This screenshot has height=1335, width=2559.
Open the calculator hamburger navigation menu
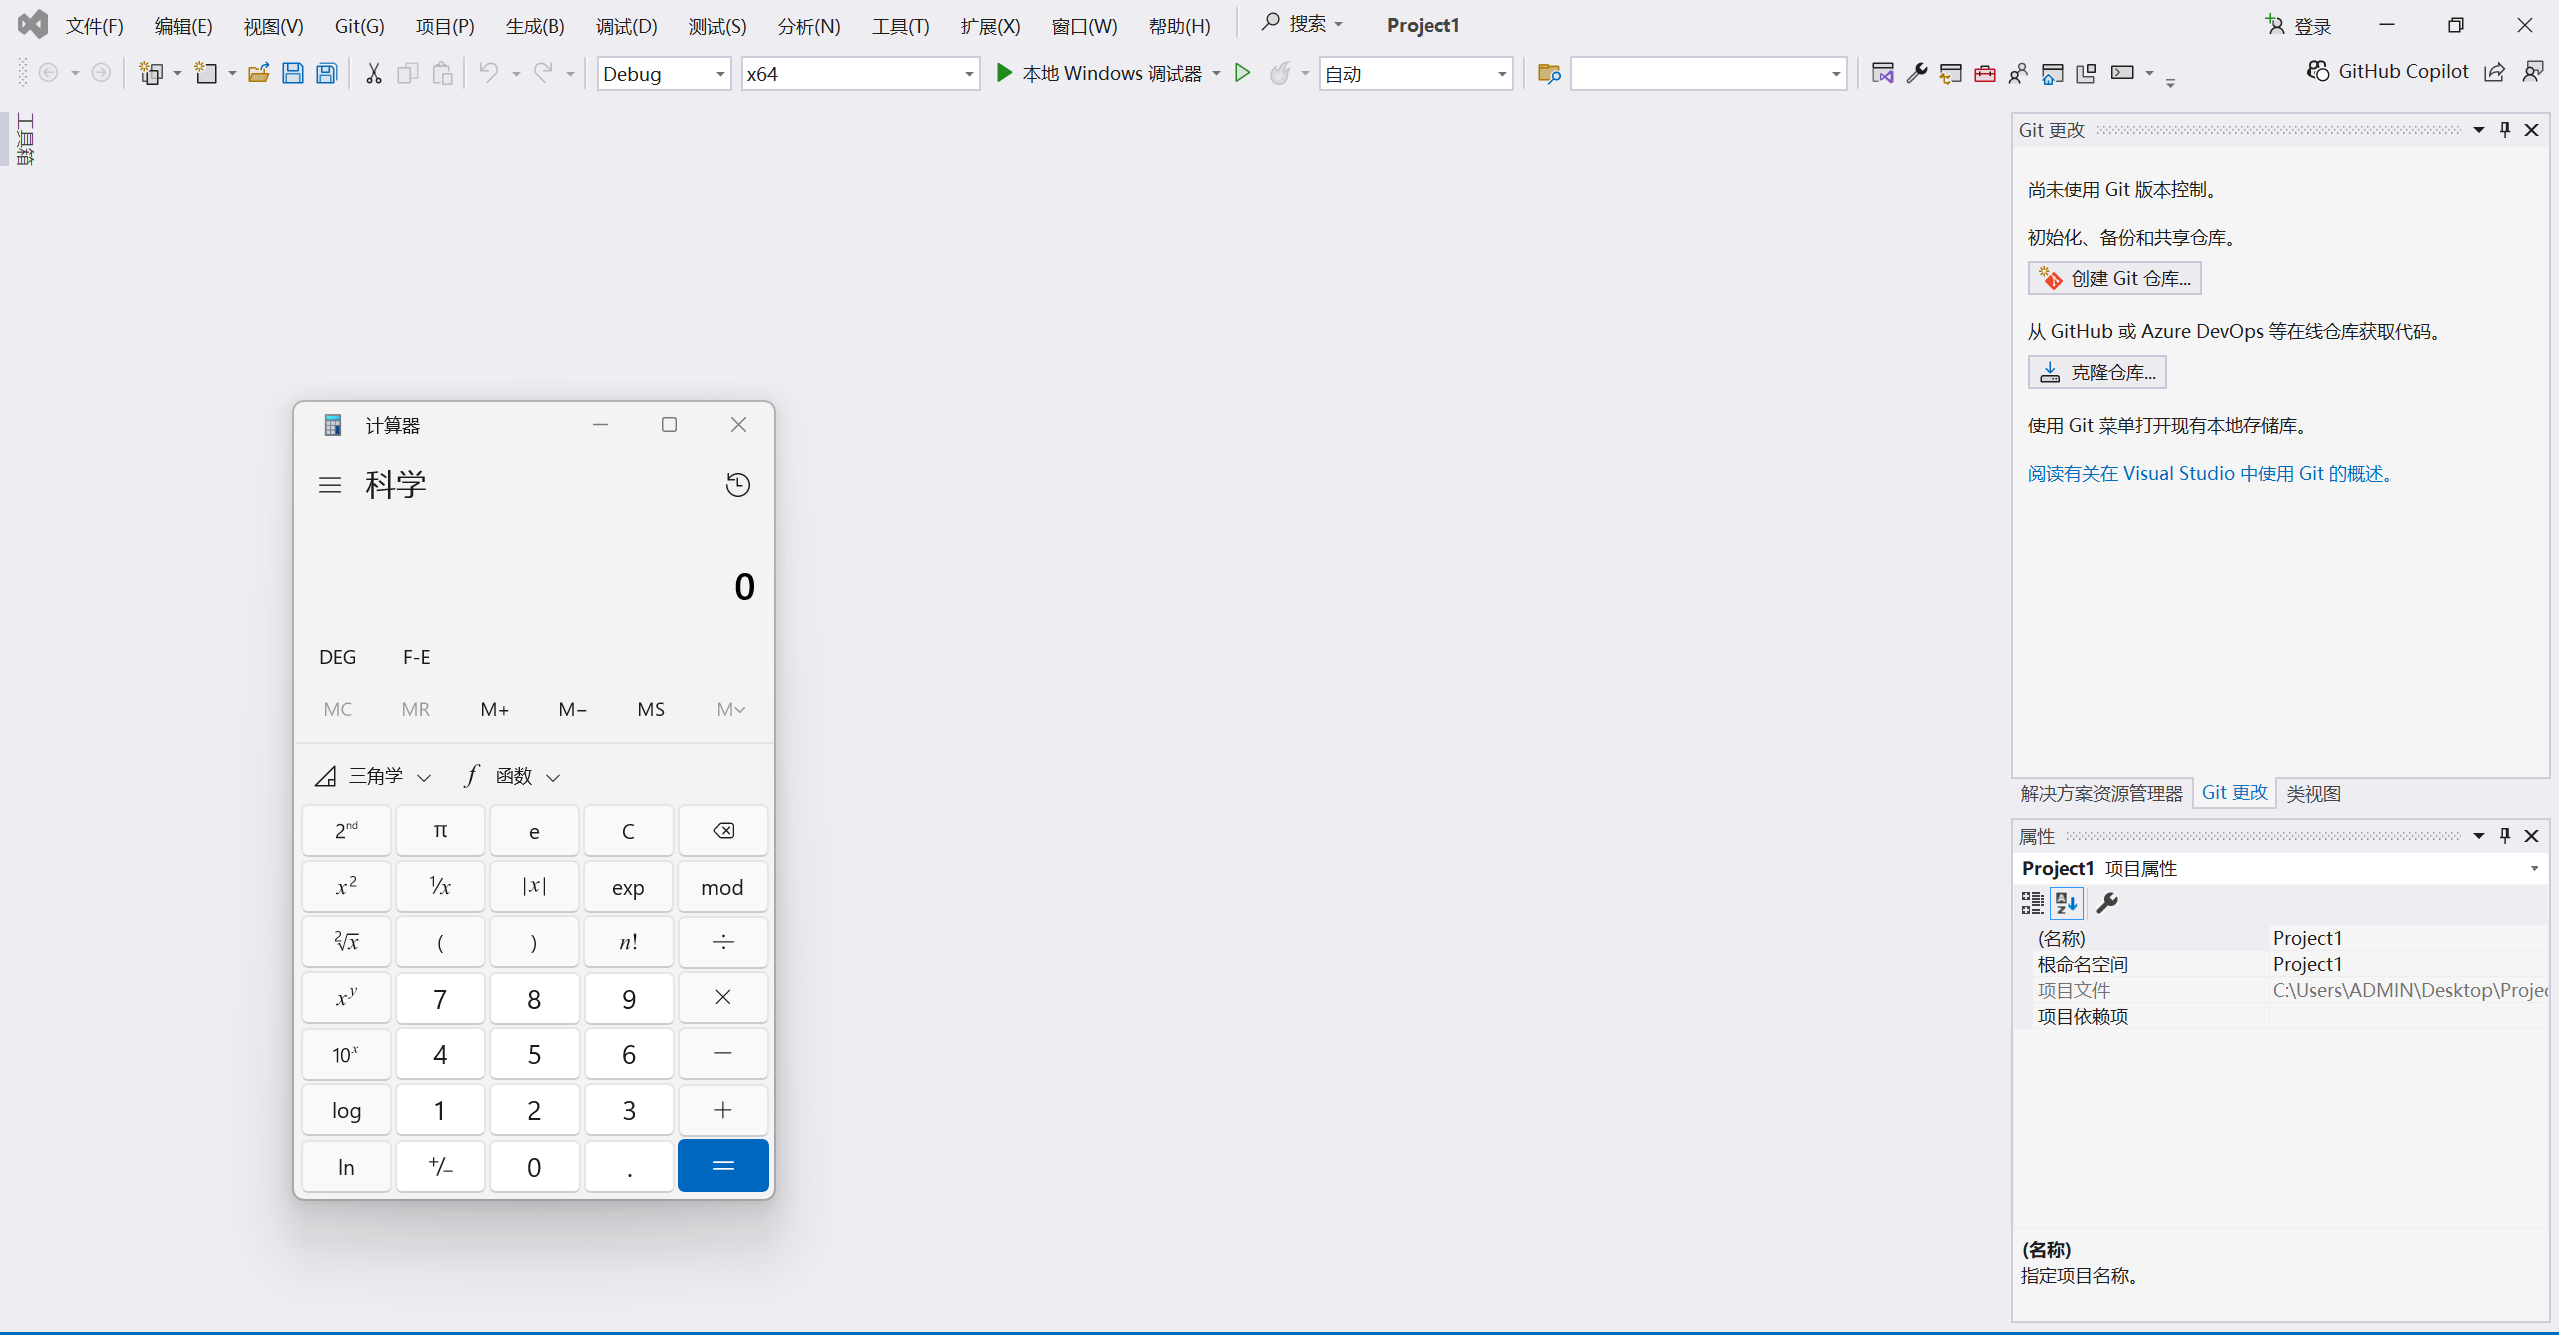330,485
